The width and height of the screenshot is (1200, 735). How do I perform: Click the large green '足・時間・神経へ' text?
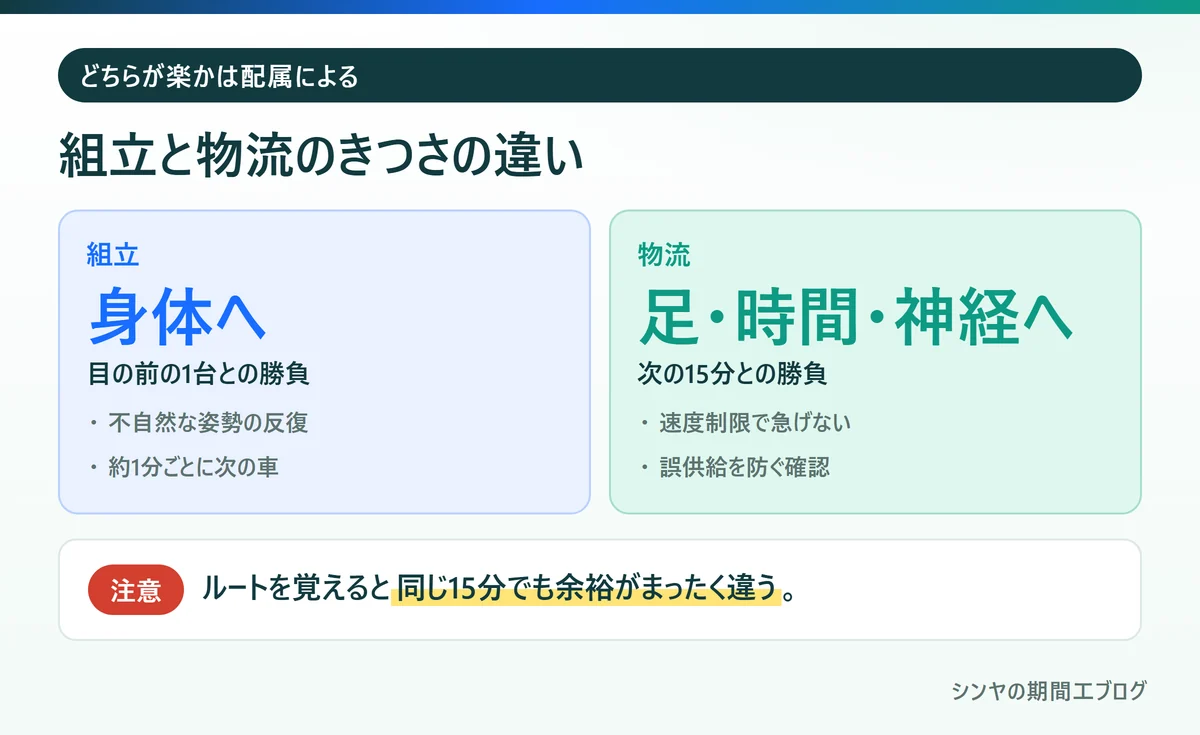click(x=855, y=316)
